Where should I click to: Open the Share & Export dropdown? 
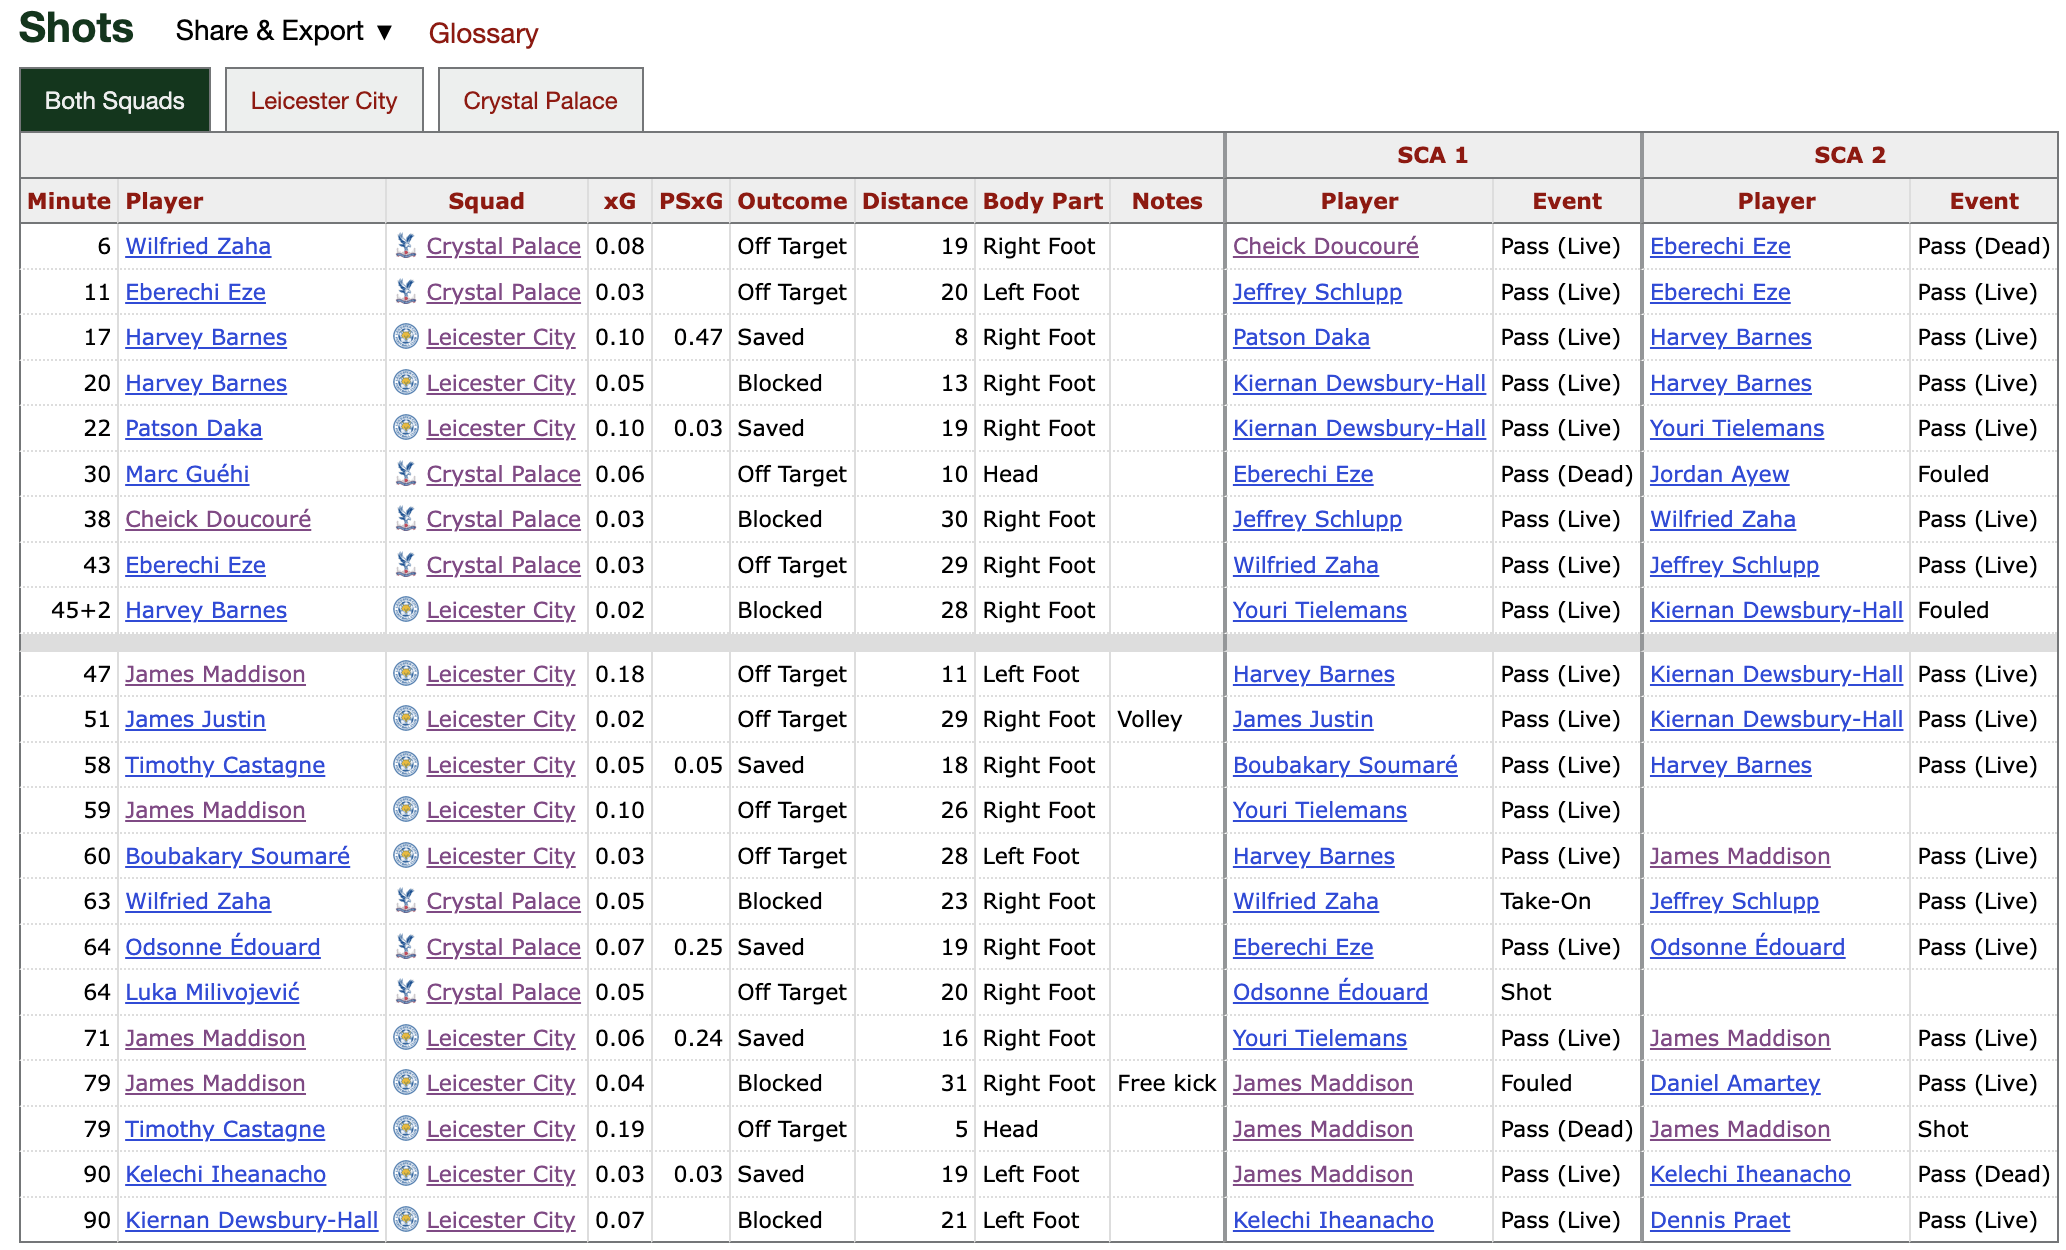click(x=284, y=31)
